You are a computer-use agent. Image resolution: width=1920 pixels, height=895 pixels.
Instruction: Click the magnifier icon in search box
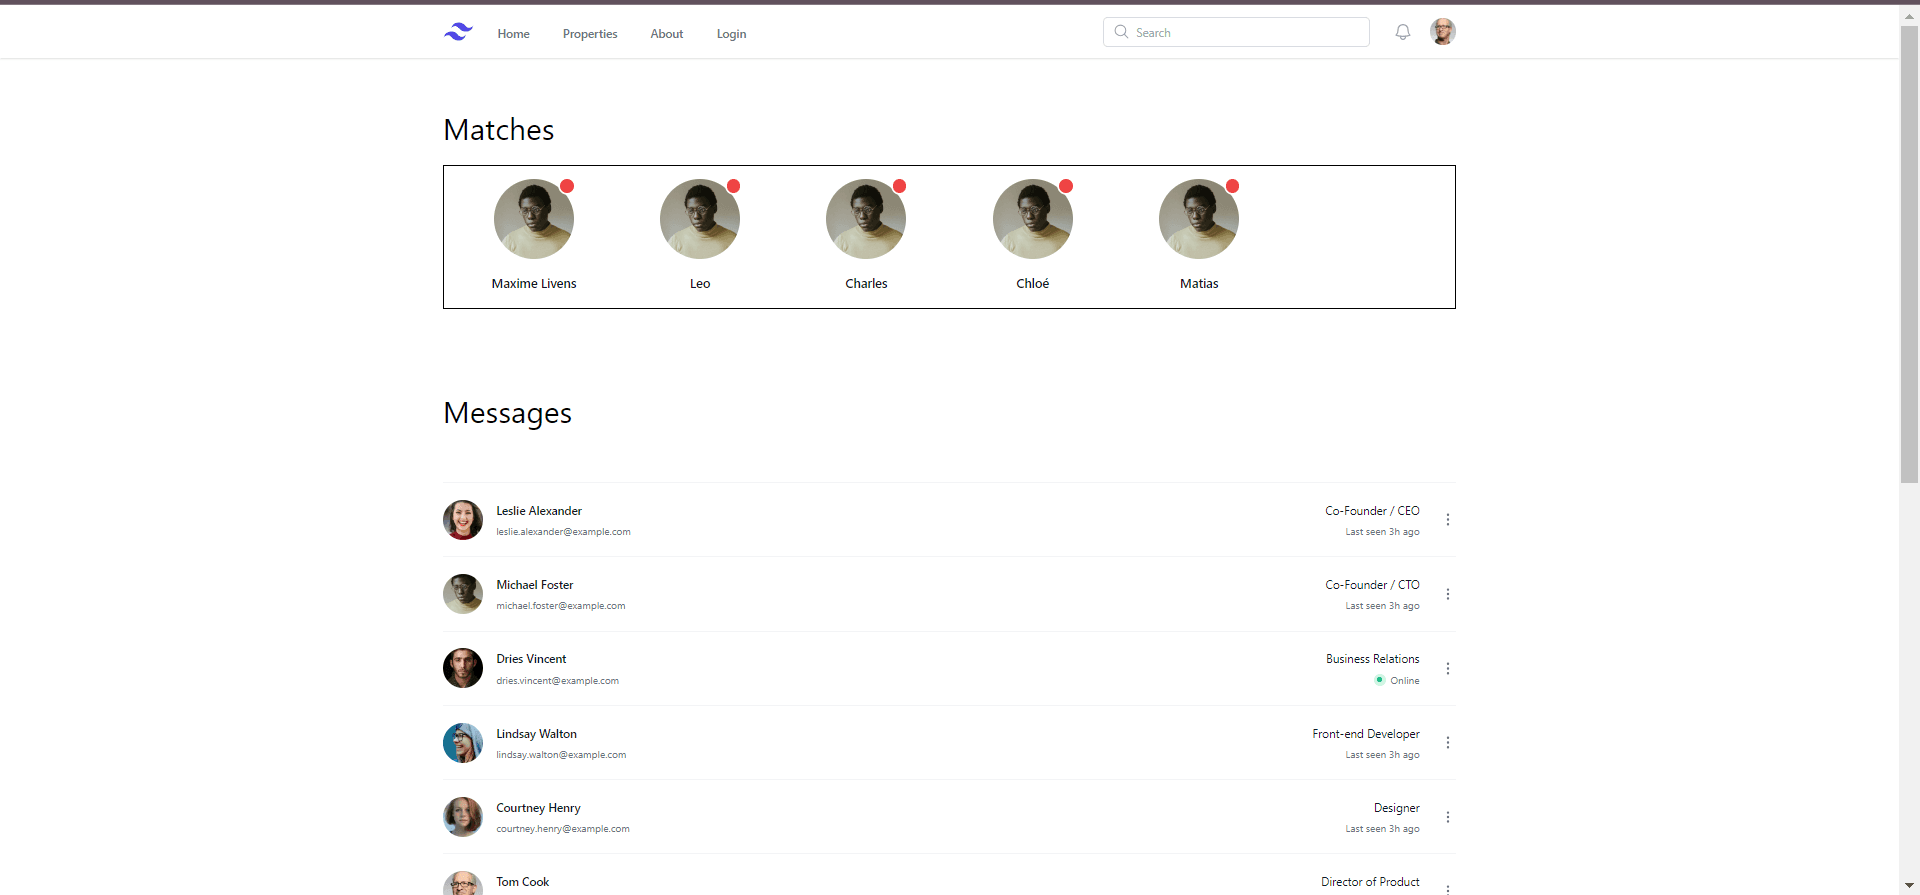1121,32
